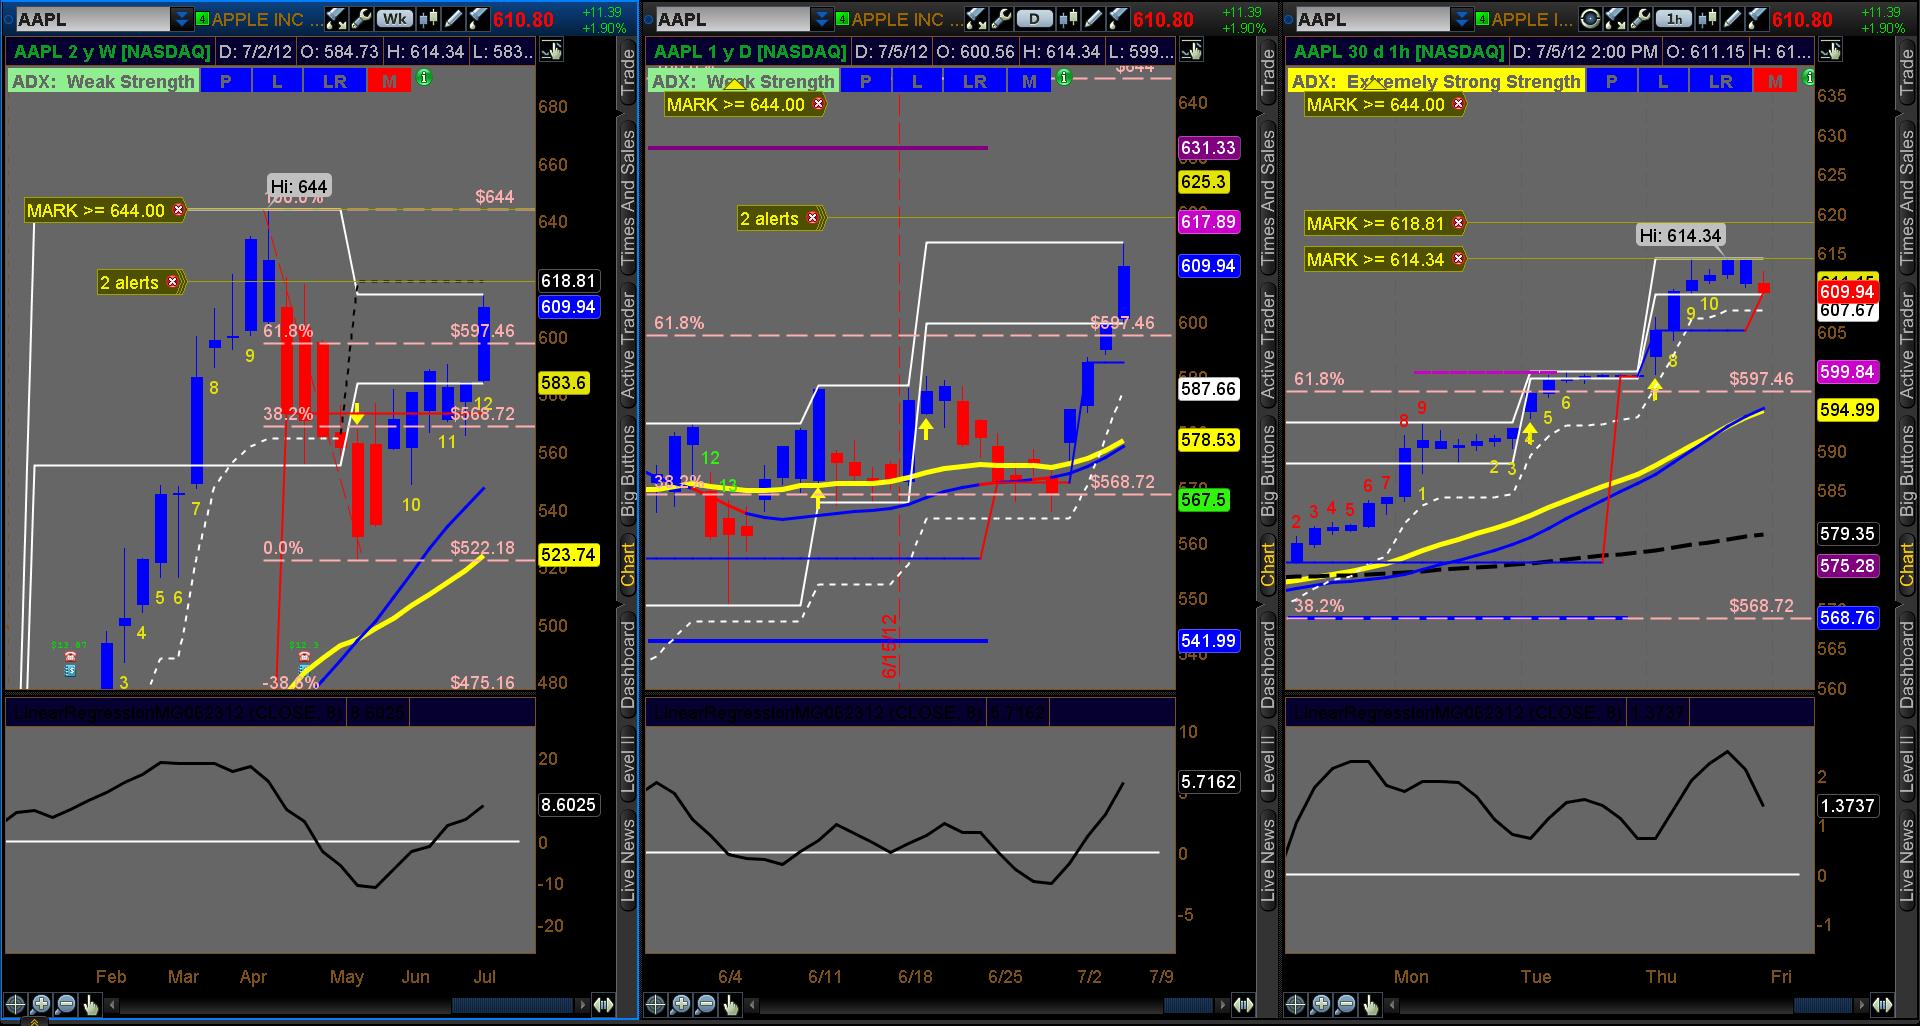
Task: Click the AAPL symbol input in the daily chart
Action: pyautogui.click(x=732, y=19)
